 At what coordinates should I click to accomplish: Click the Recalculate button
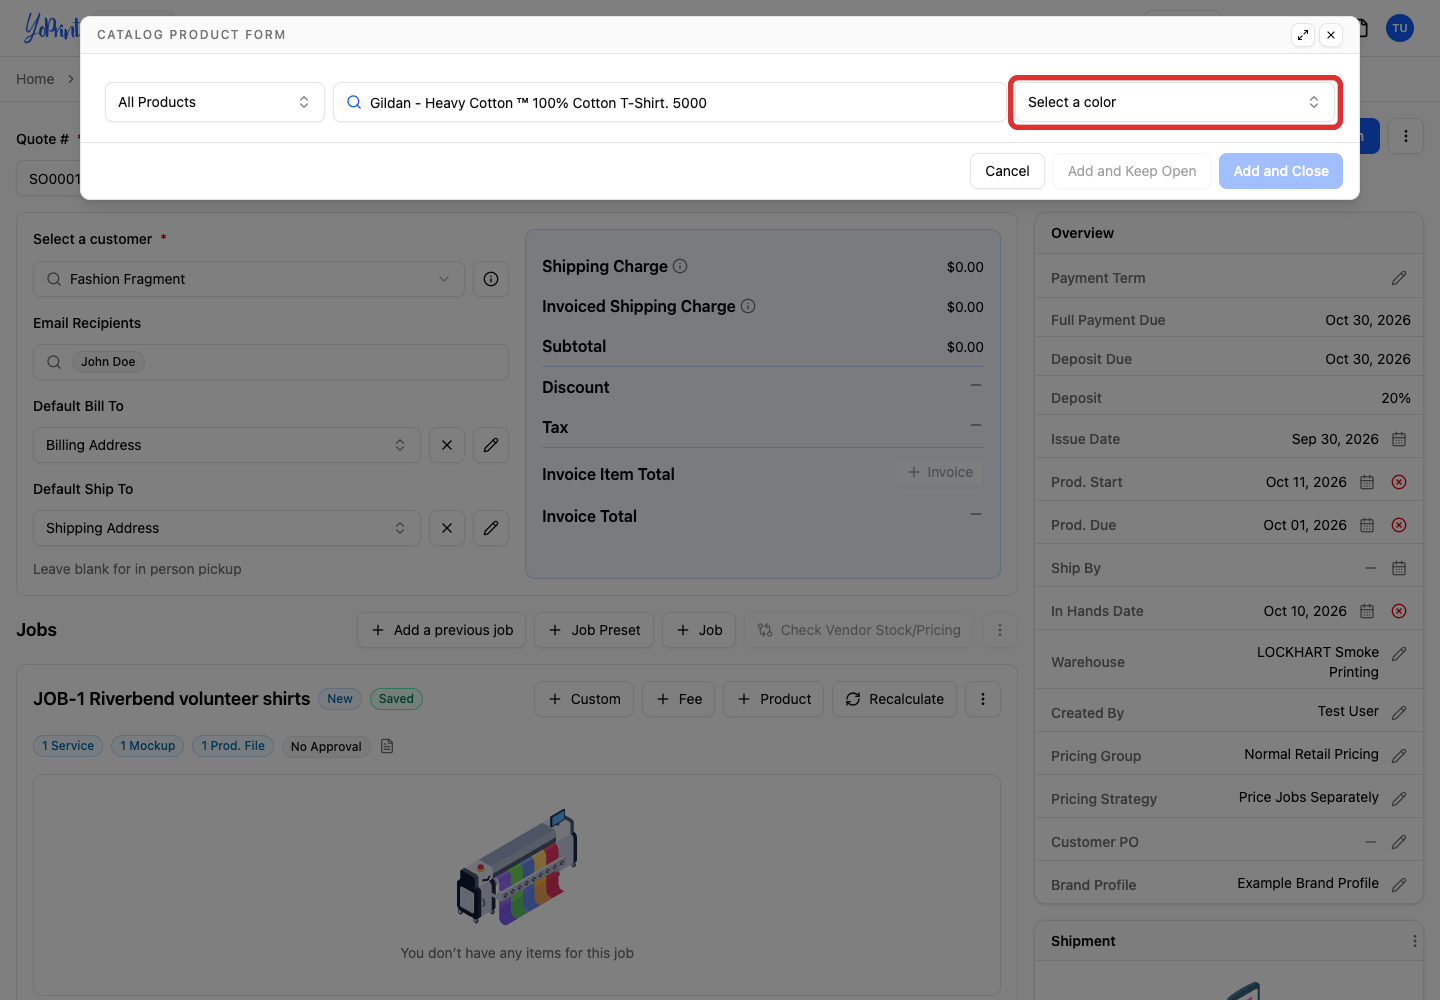pyautogui.click(x=895, y=699)
